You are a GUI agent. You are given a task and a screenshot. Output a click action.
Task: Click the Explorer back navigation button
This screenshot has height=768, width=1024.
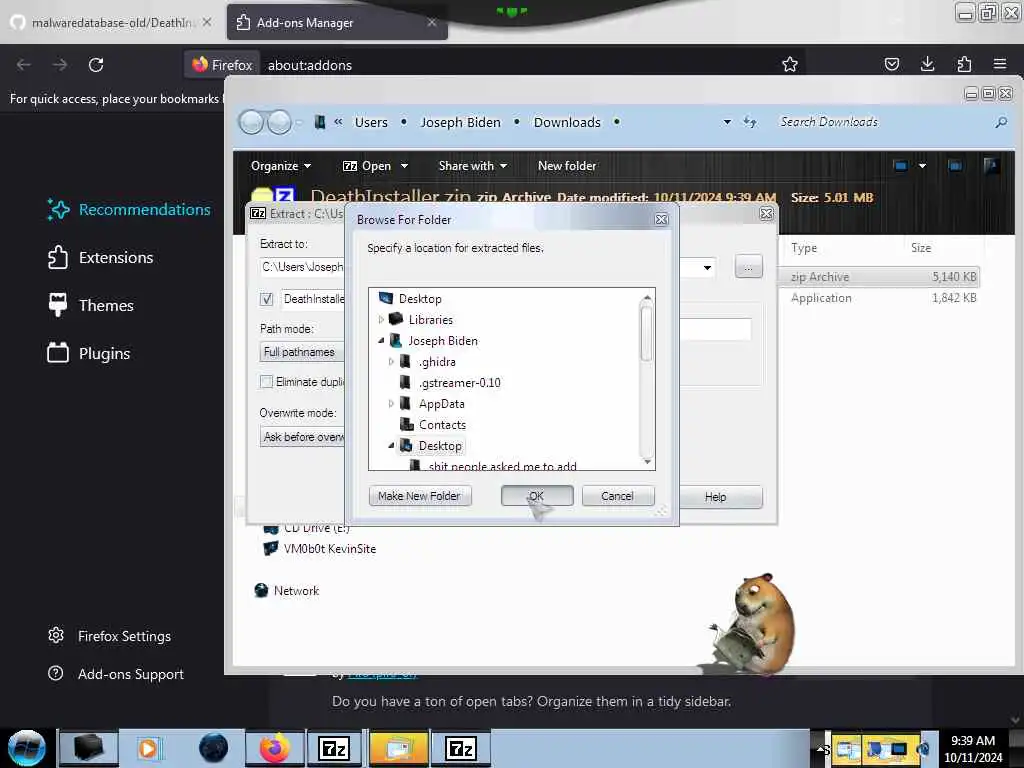pyautogui.click(x=251, y=122)
